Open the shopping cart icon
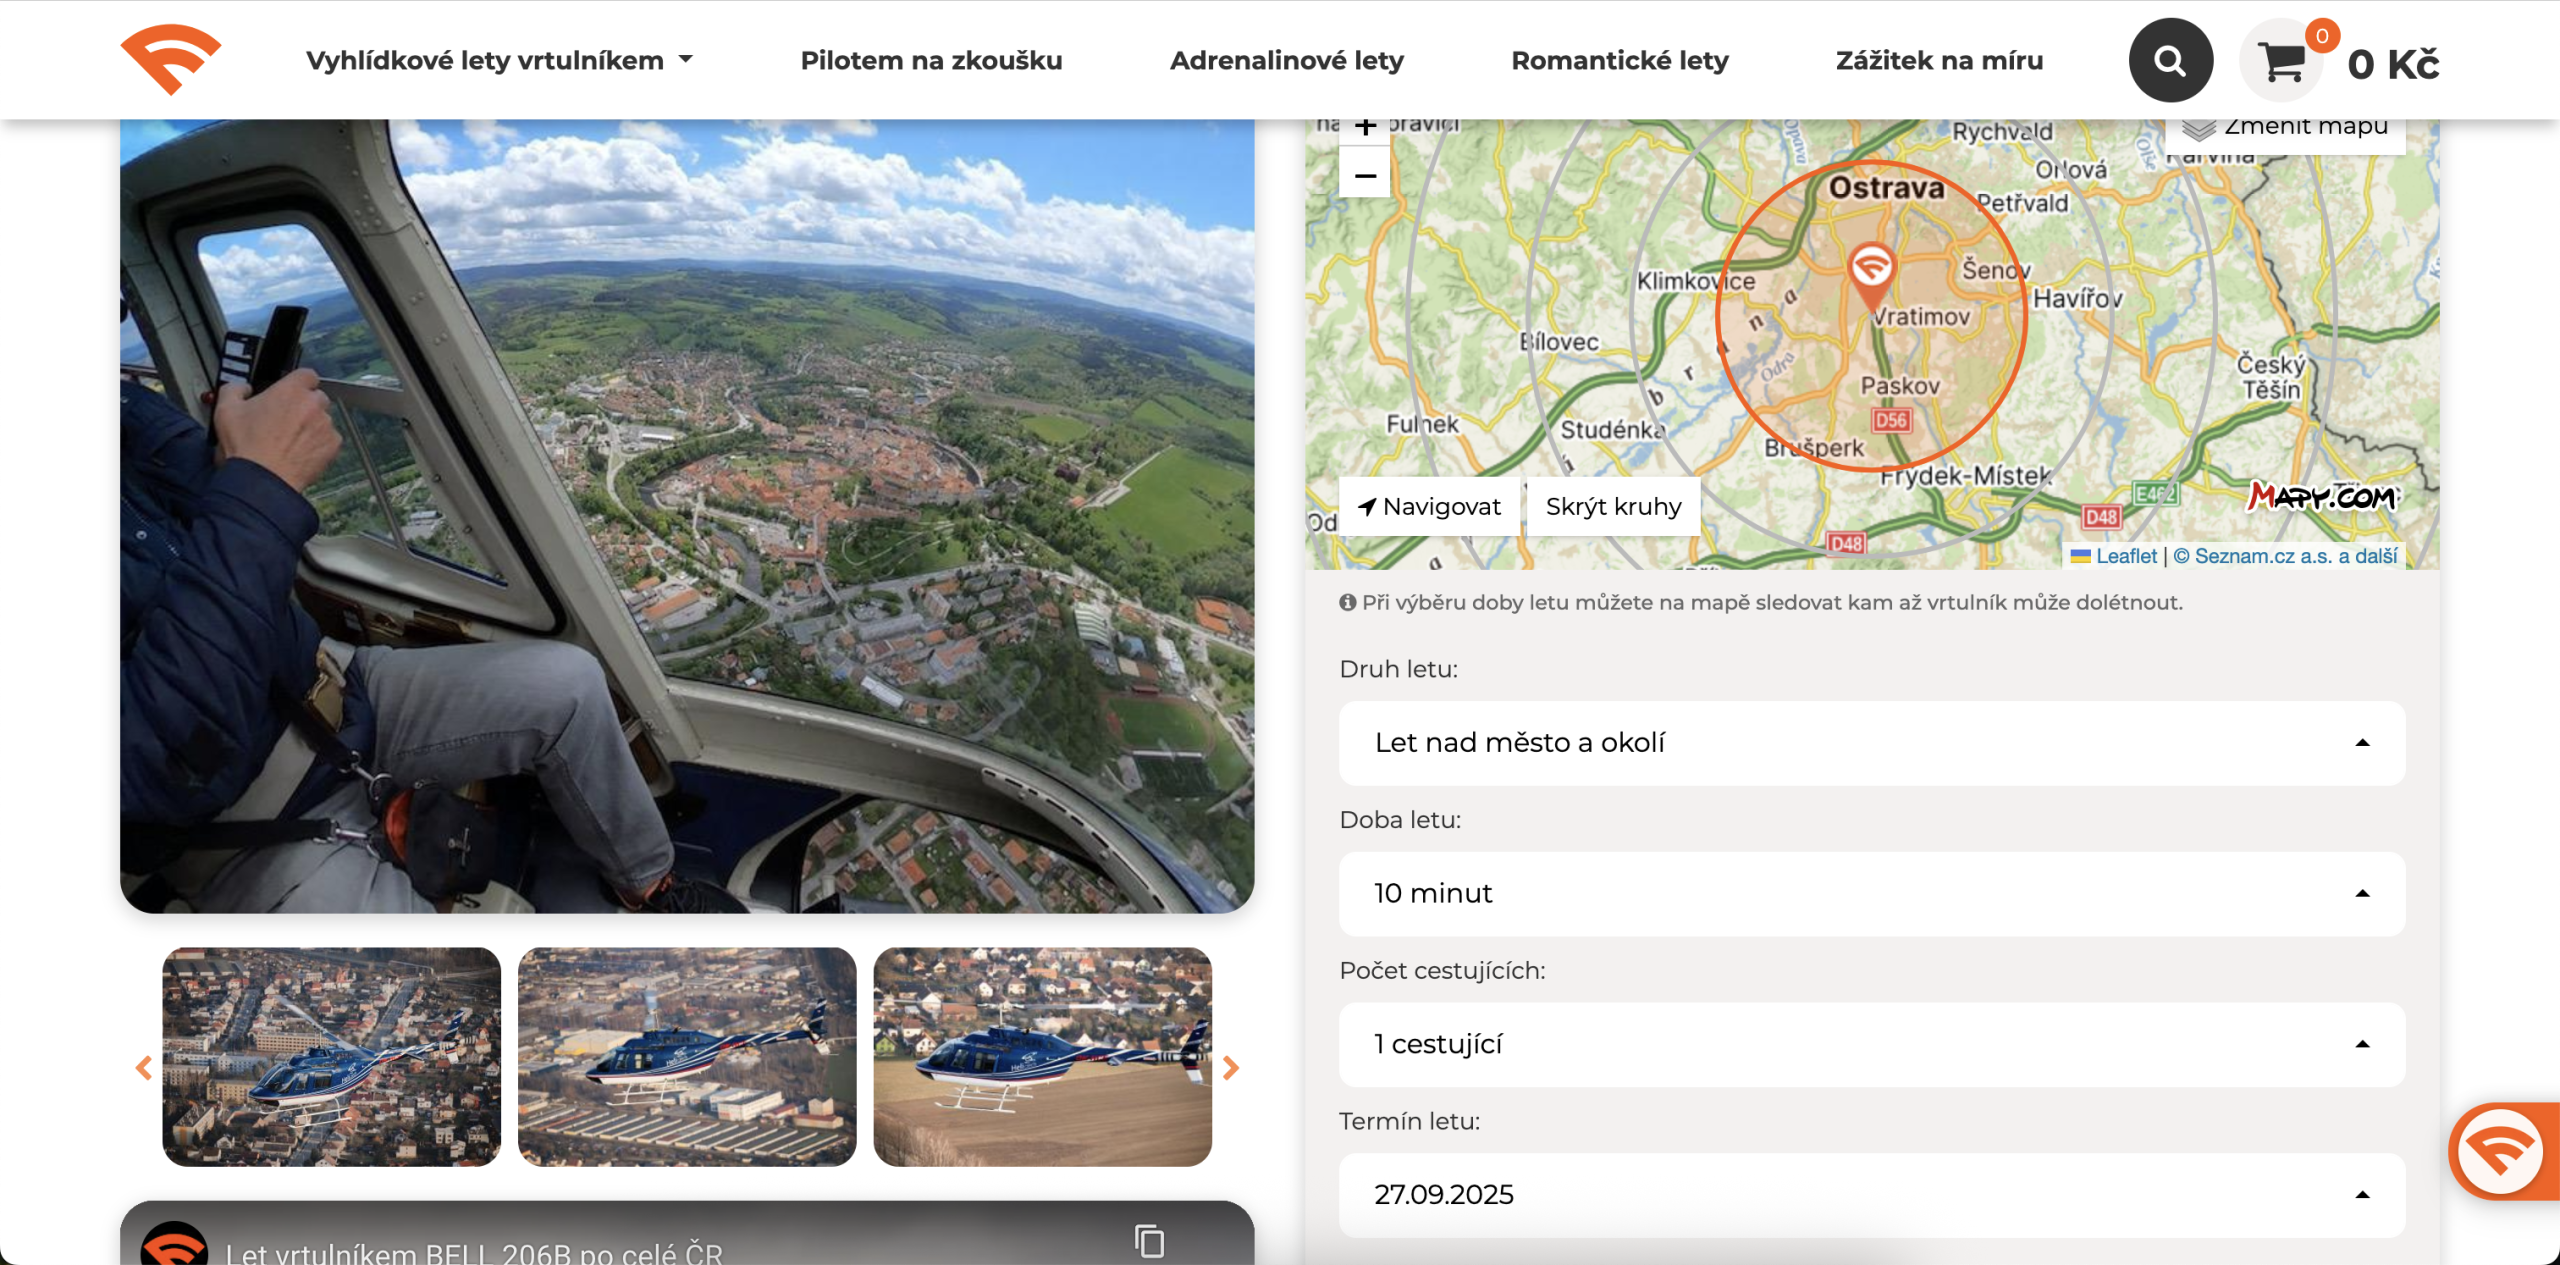The image size is (2560, 1265). [x=2282, y=62]
